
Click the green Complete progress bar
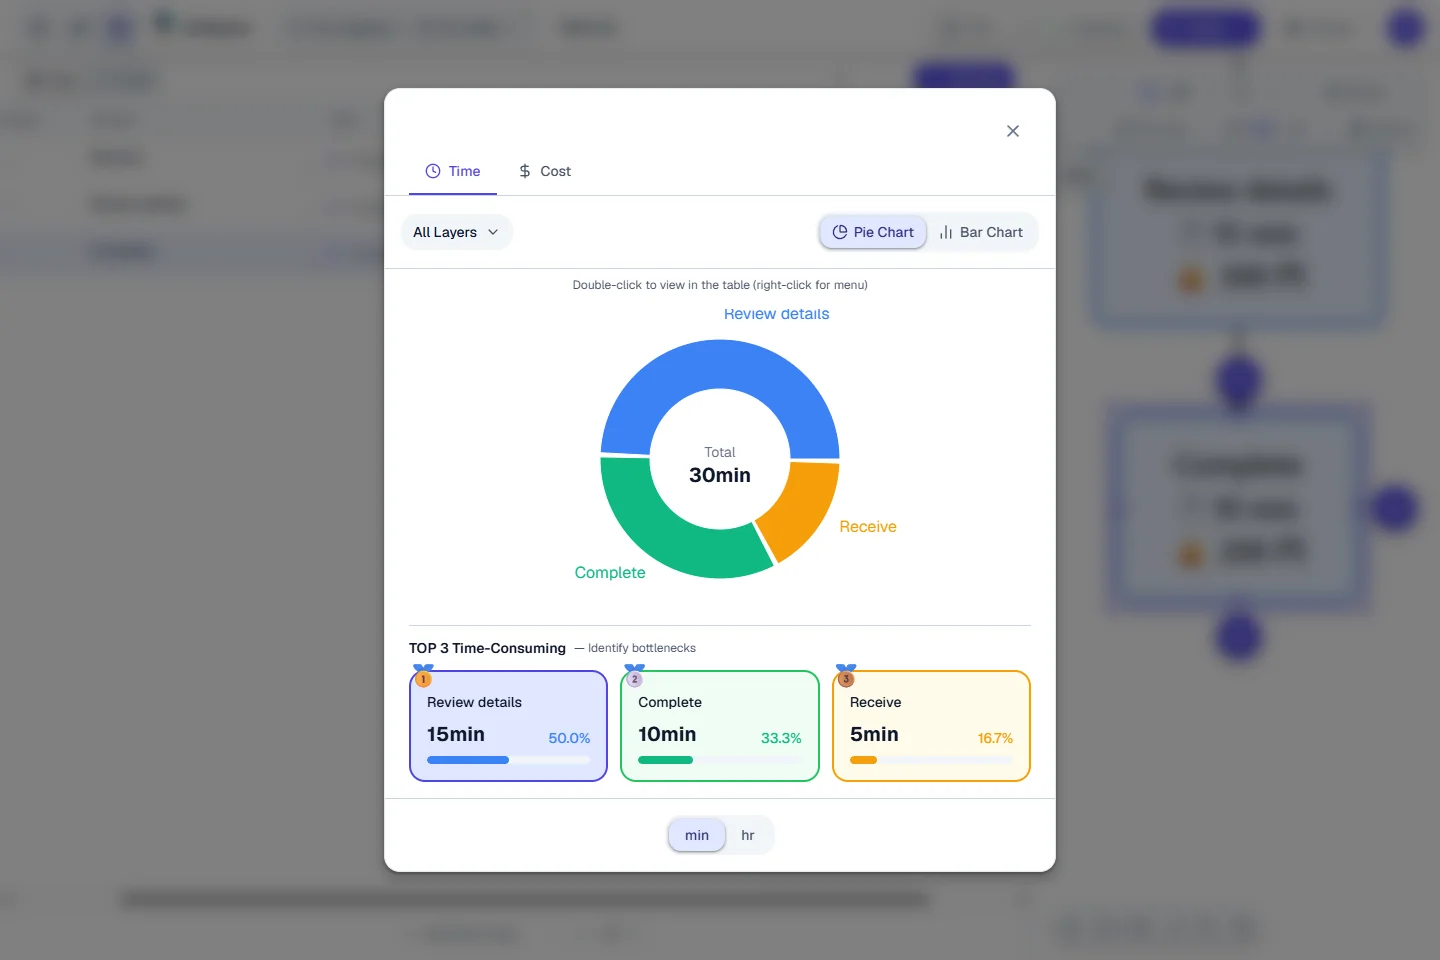[x=720, y=760]
